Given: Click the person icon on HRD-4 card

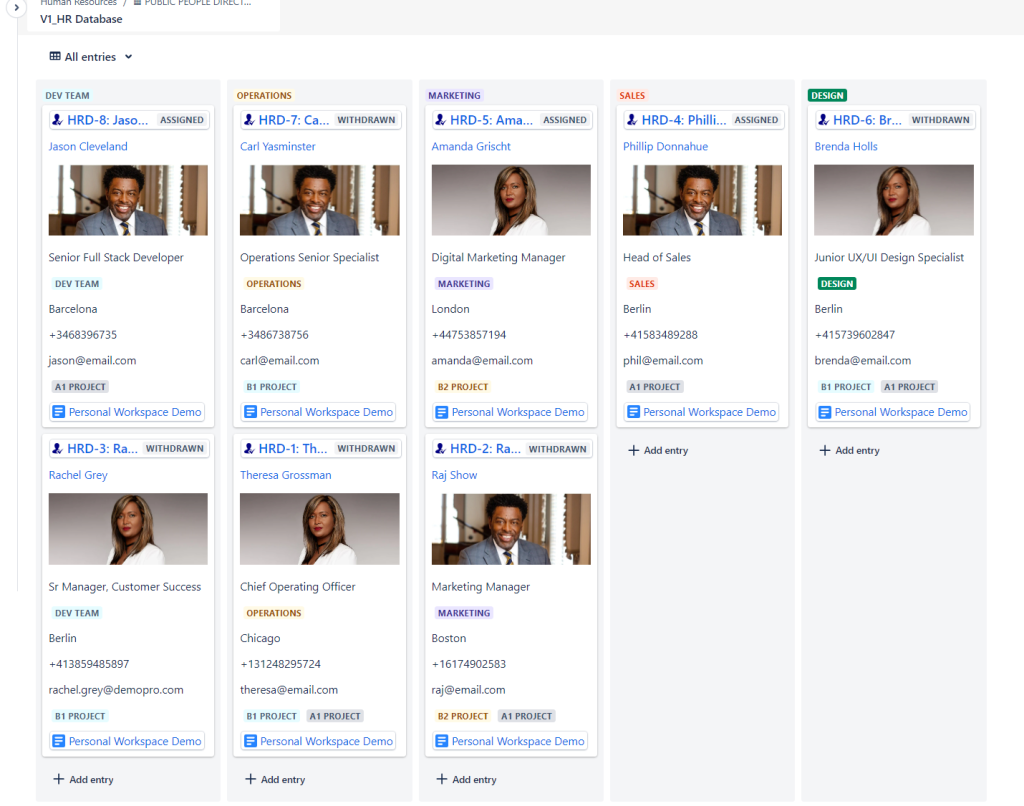Looking at the screenshot, I should (x=630, y=118).
